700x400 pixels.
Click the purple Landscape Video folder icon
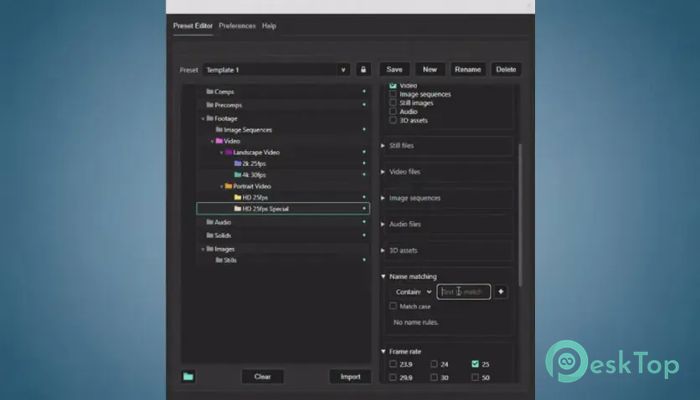[x=229, y=152]
